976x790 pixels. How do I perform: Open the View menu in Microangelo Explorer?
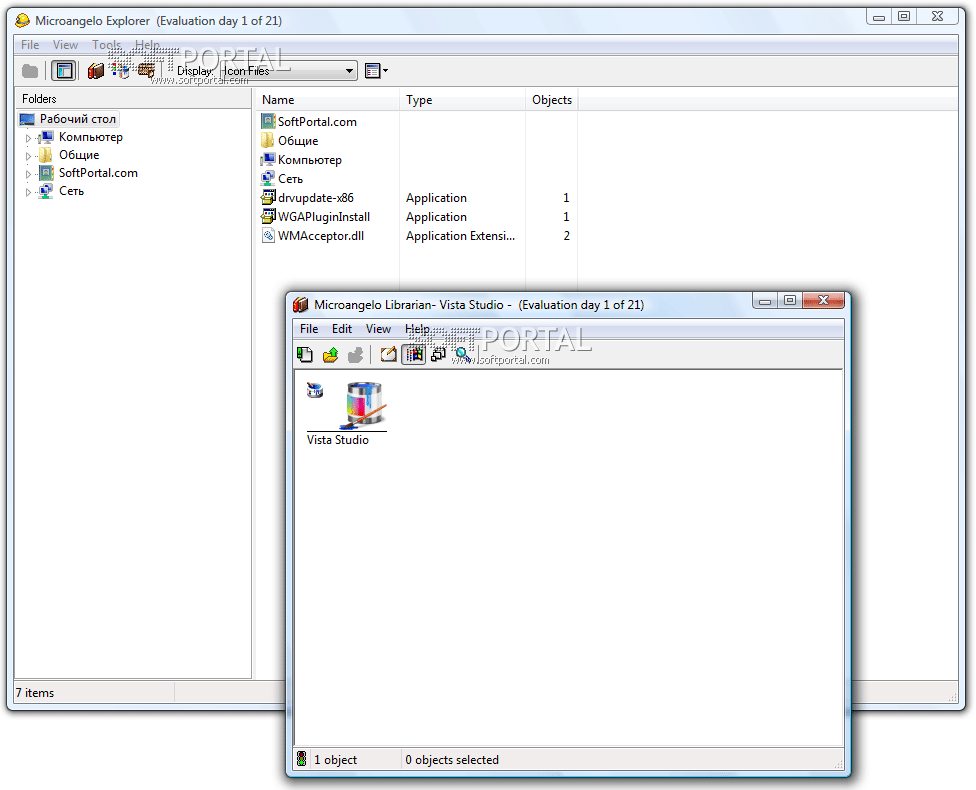click(x=65, y=45)
